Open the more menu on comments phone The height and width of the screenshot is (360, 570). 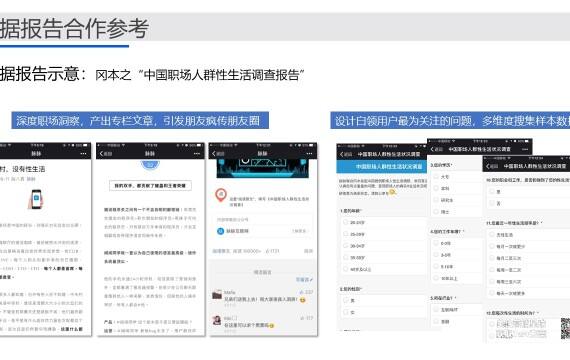(309, 153)
